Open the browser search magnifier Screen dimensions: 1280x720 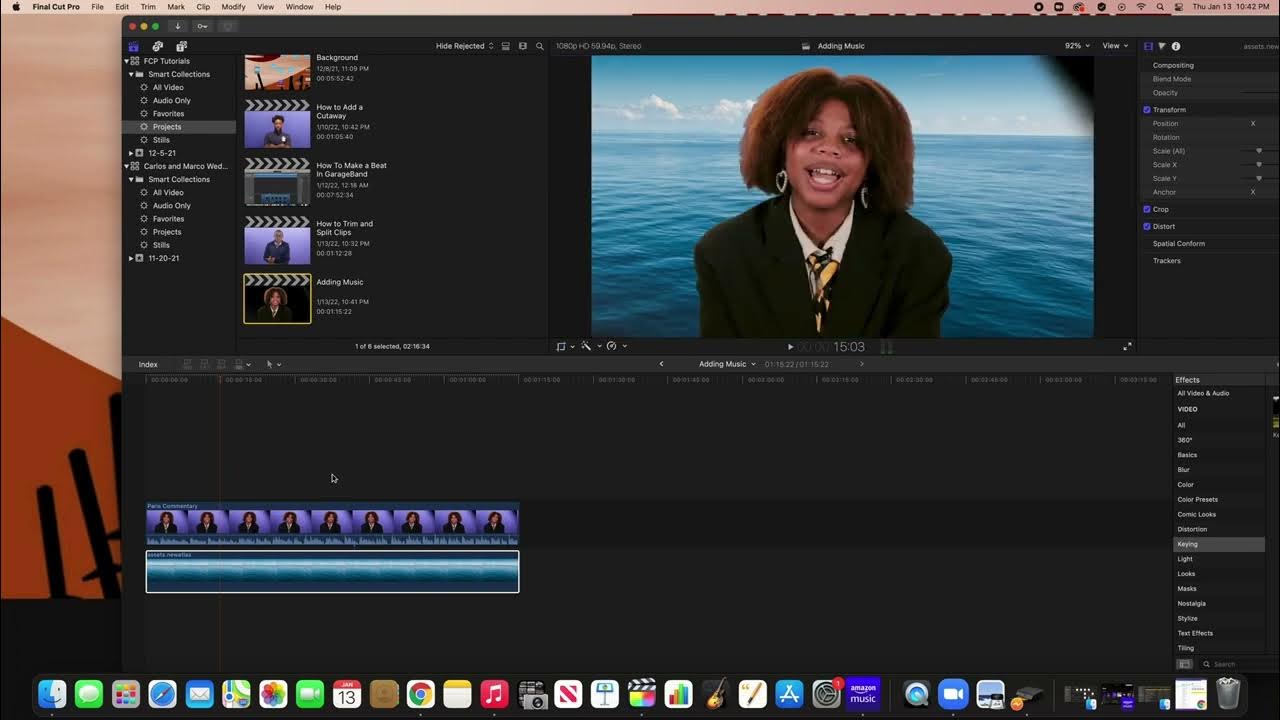(540, 46)
